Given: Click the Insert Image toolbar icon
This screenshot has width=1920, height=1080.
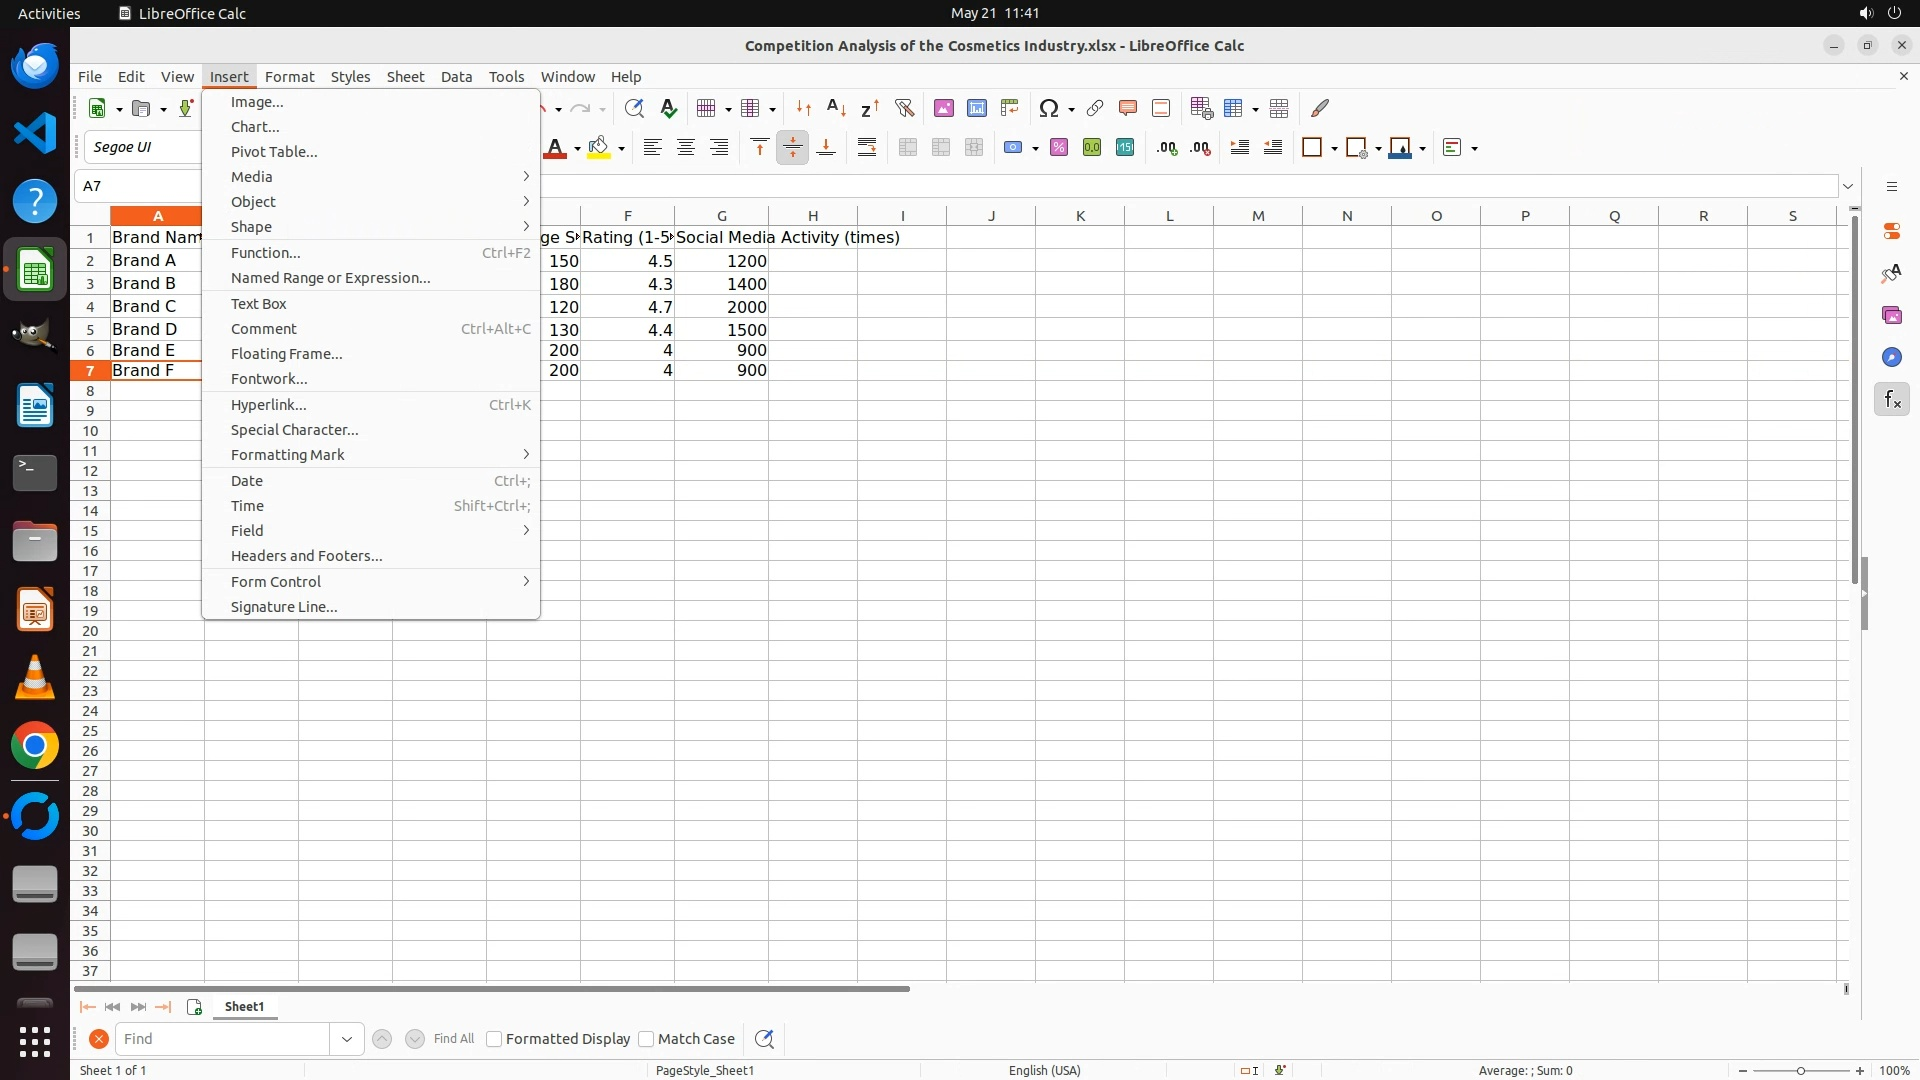Looking at the screenshot, I should tap(943, 108).
